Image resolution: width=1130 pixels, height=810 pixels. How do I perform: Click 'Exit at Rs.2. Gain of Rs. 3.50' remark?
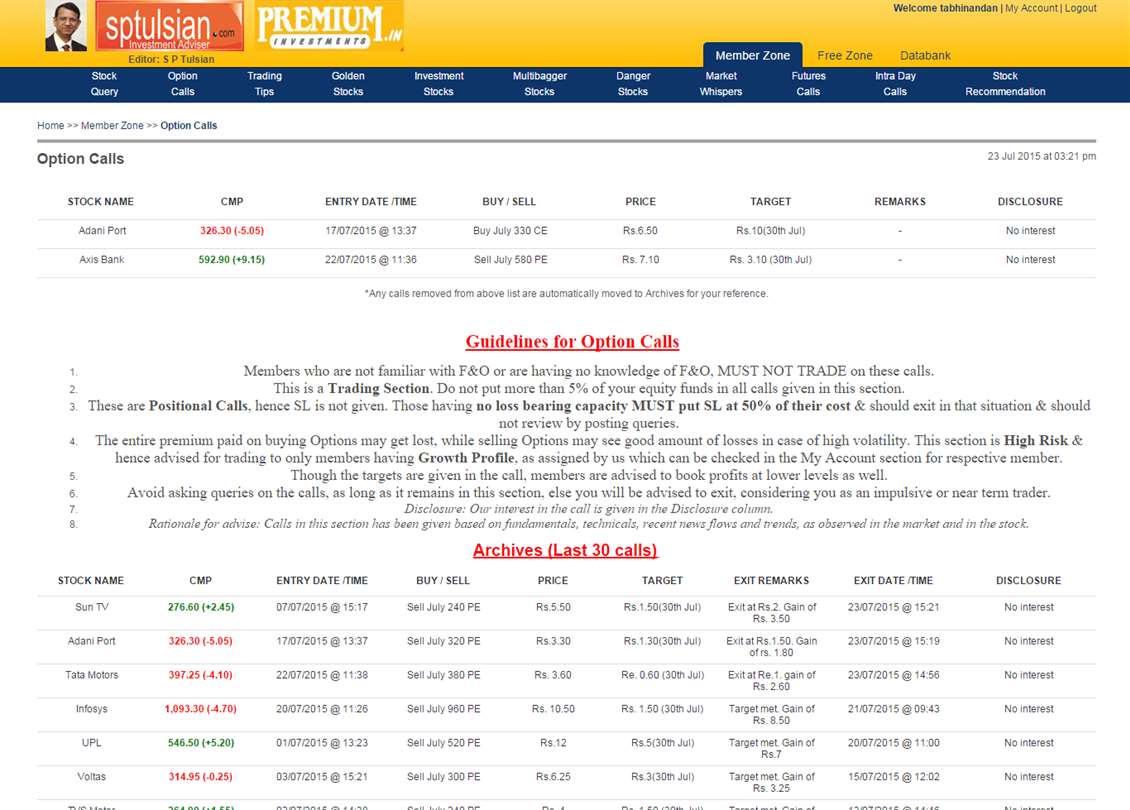click(x=772, y=613)
